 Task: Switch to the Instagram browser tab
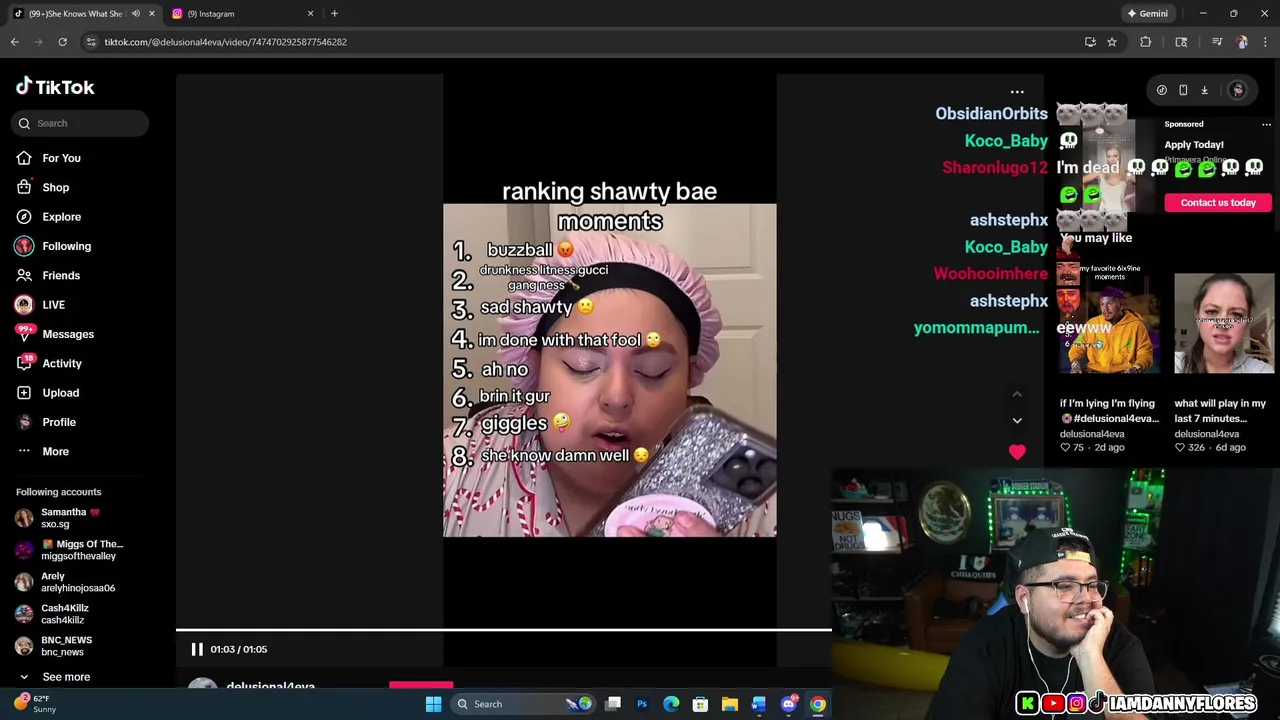click(x=243, y=14)
